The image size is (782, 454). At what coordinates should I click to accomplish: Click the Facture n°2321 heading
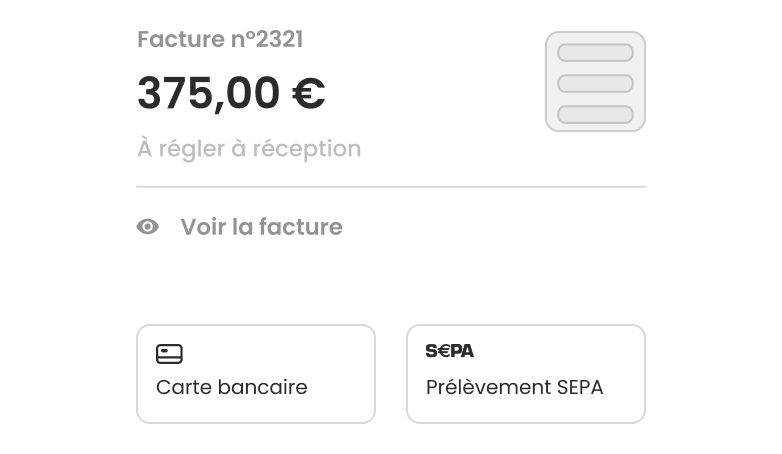coord(220,39)
